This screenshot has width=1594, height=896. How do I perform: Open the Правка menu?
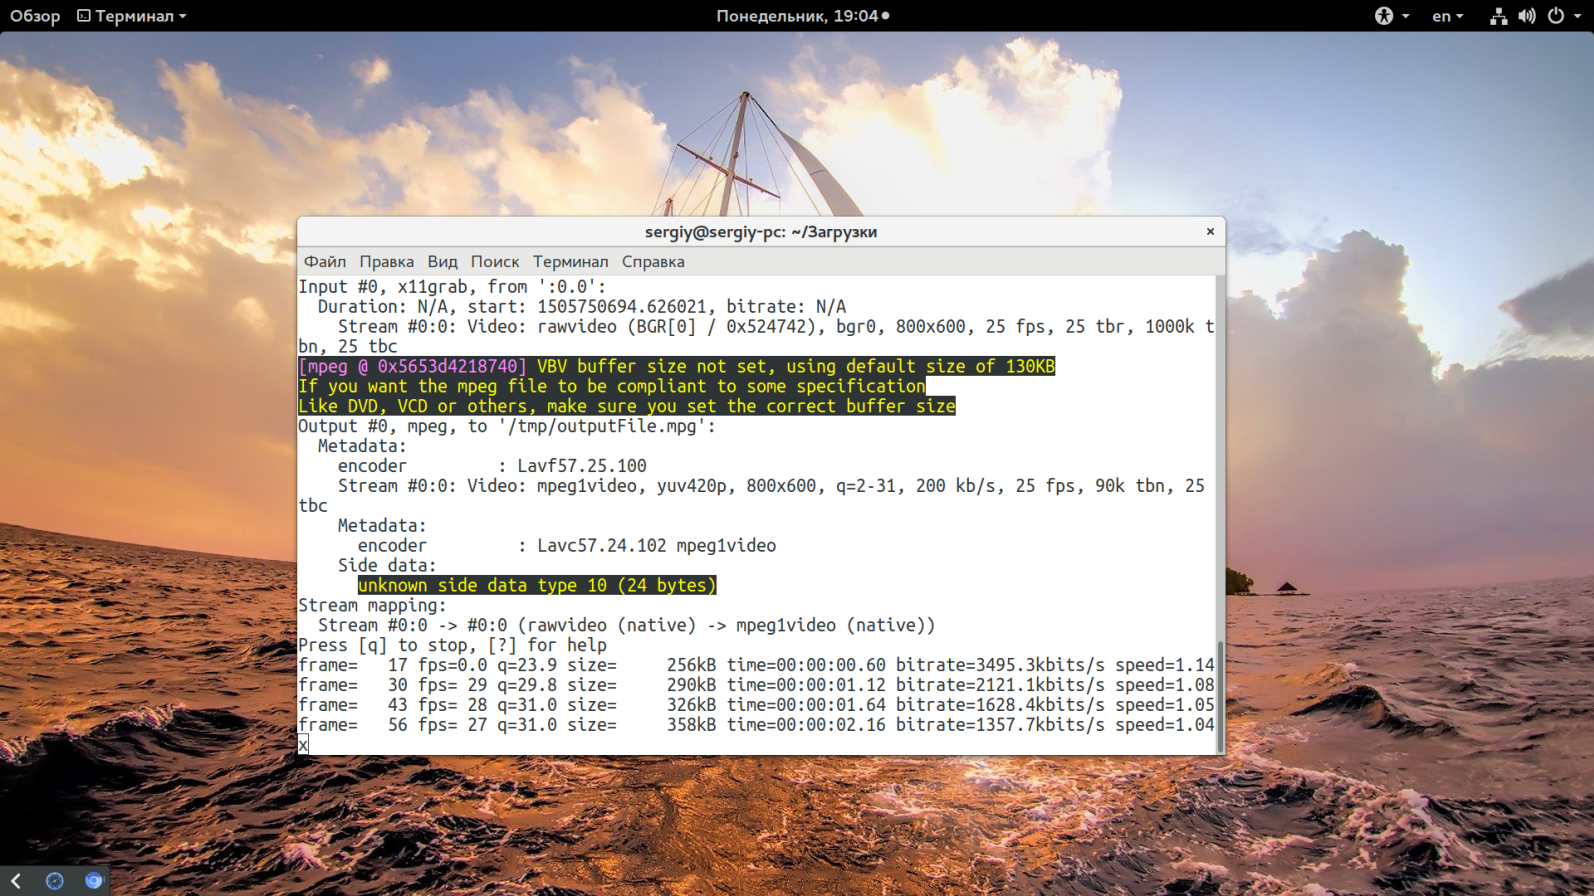pyautogui.click(x=386, y=262)
